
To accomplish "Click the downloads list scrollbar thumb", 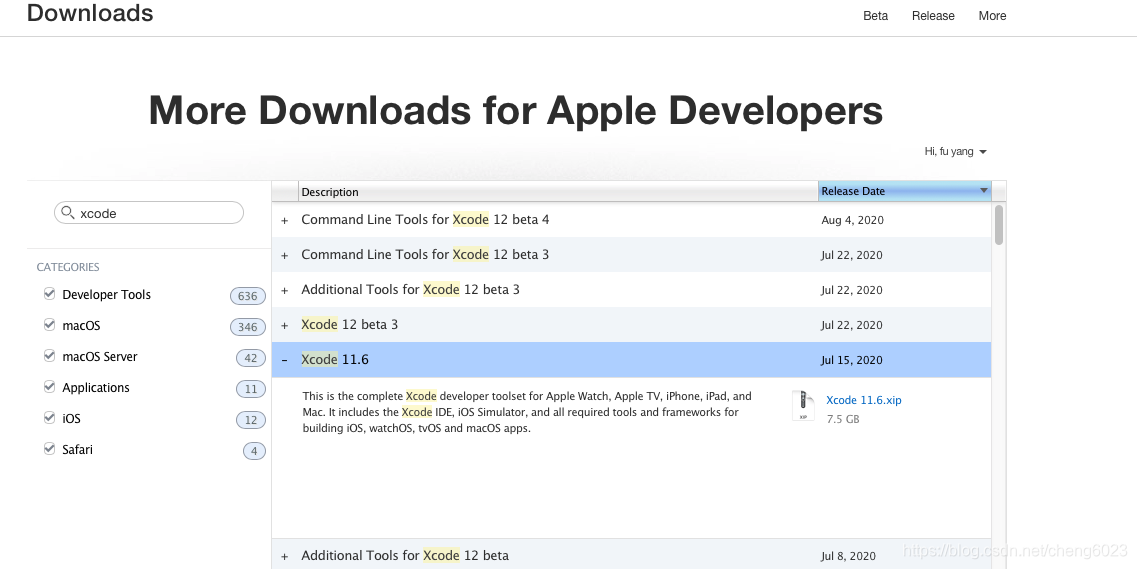I will pos(999,225).
